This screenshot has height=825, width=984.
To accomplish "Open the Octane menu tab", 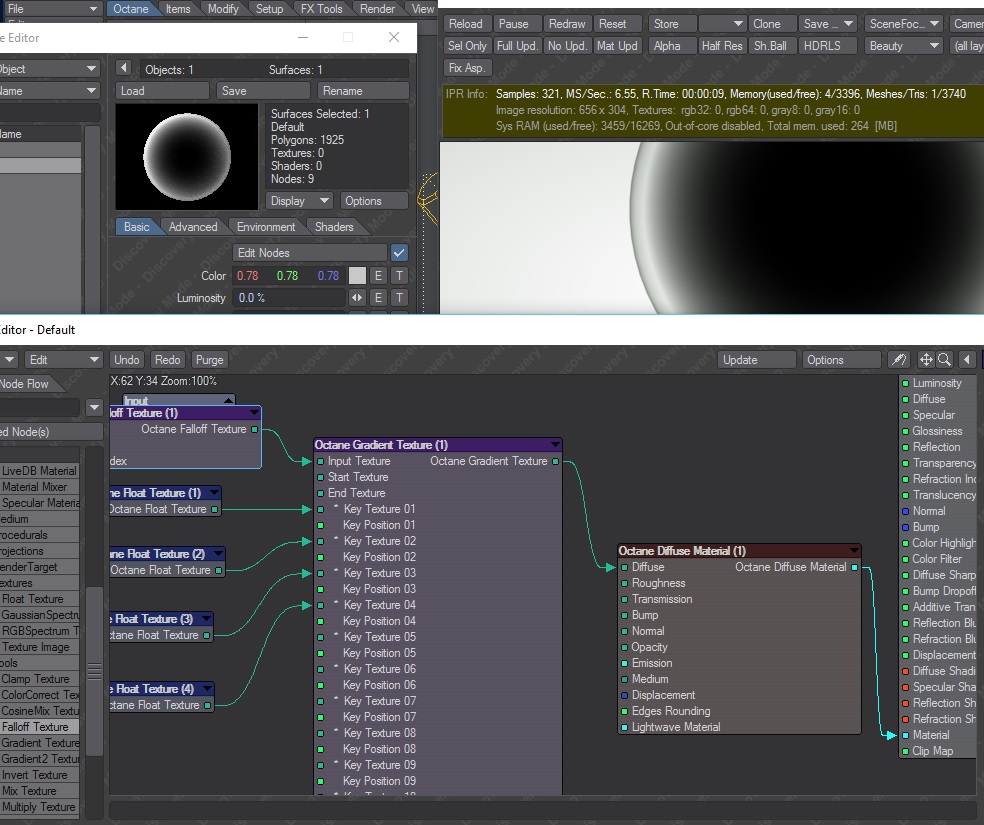I will pos(131,9).
